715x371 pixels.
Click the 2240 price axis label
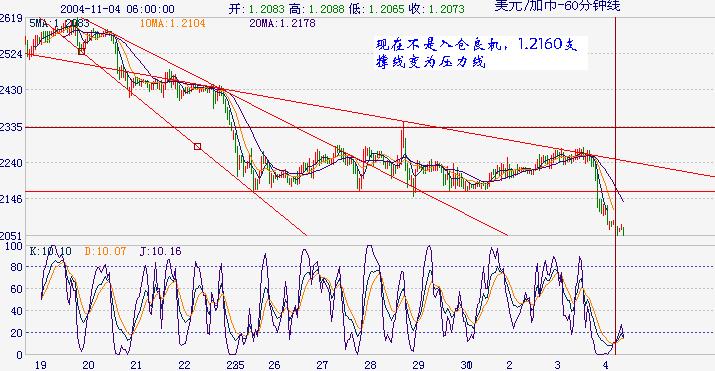click(x=11, y=163)
